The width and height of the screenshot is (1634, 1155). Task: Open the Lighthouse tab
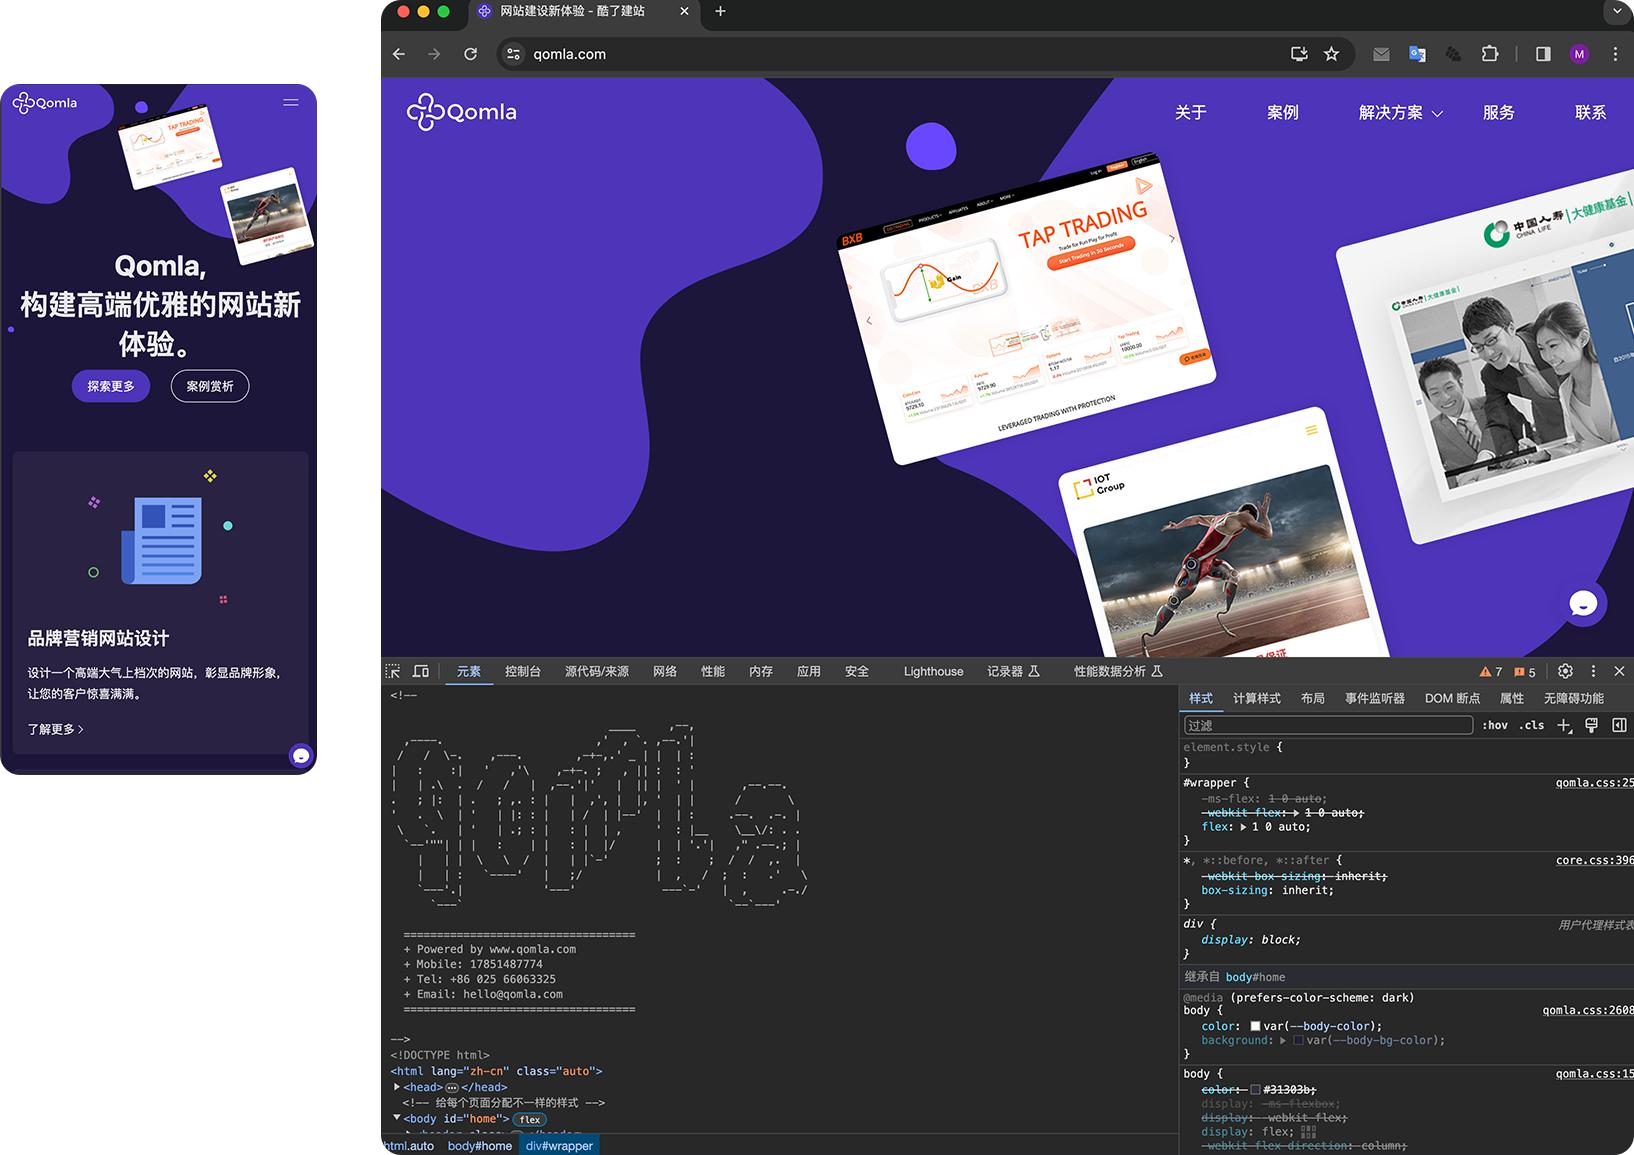tap(933, 671)
